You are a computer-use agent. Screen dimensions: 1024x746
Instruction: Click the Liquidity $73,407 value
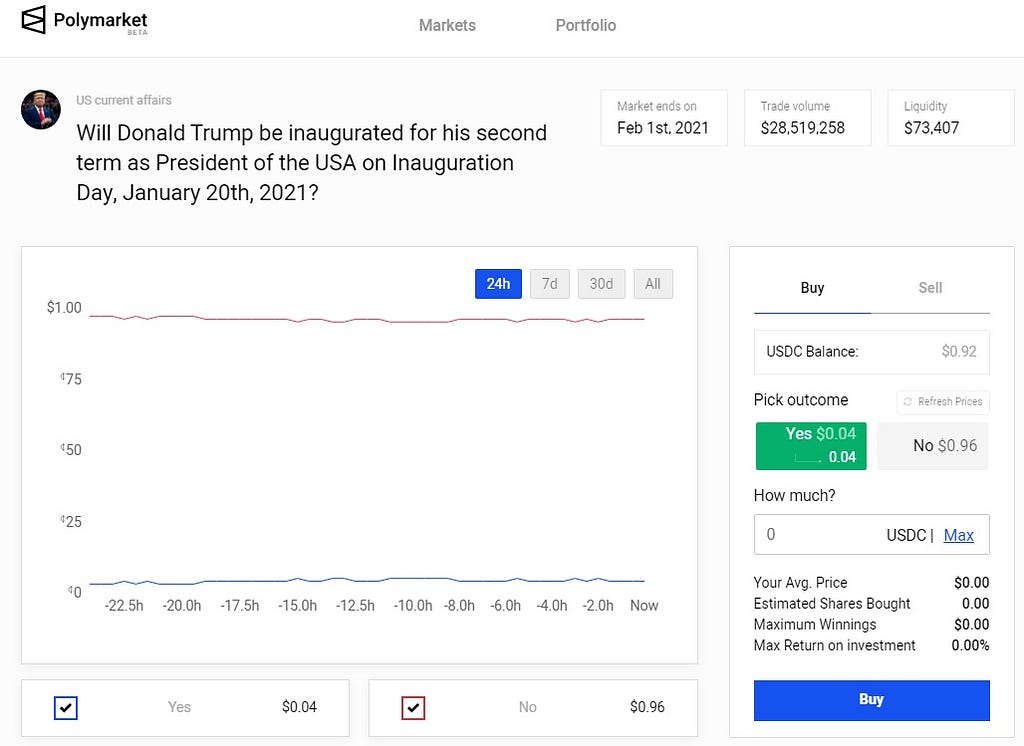pos(931,128)
